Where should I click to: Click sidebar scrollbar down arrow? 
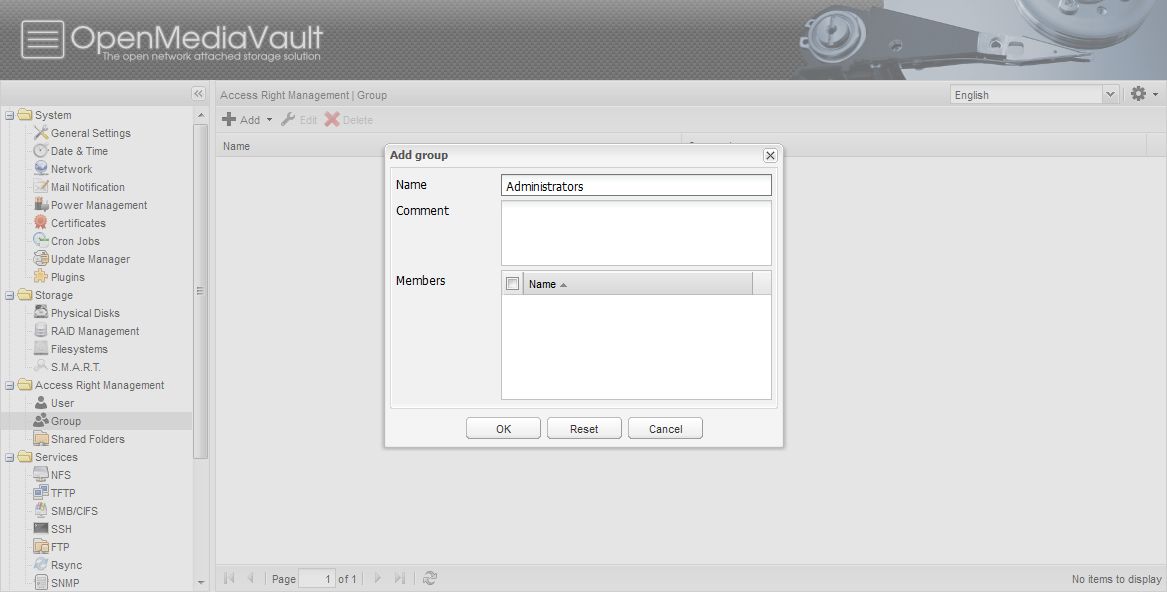(200, 582)
